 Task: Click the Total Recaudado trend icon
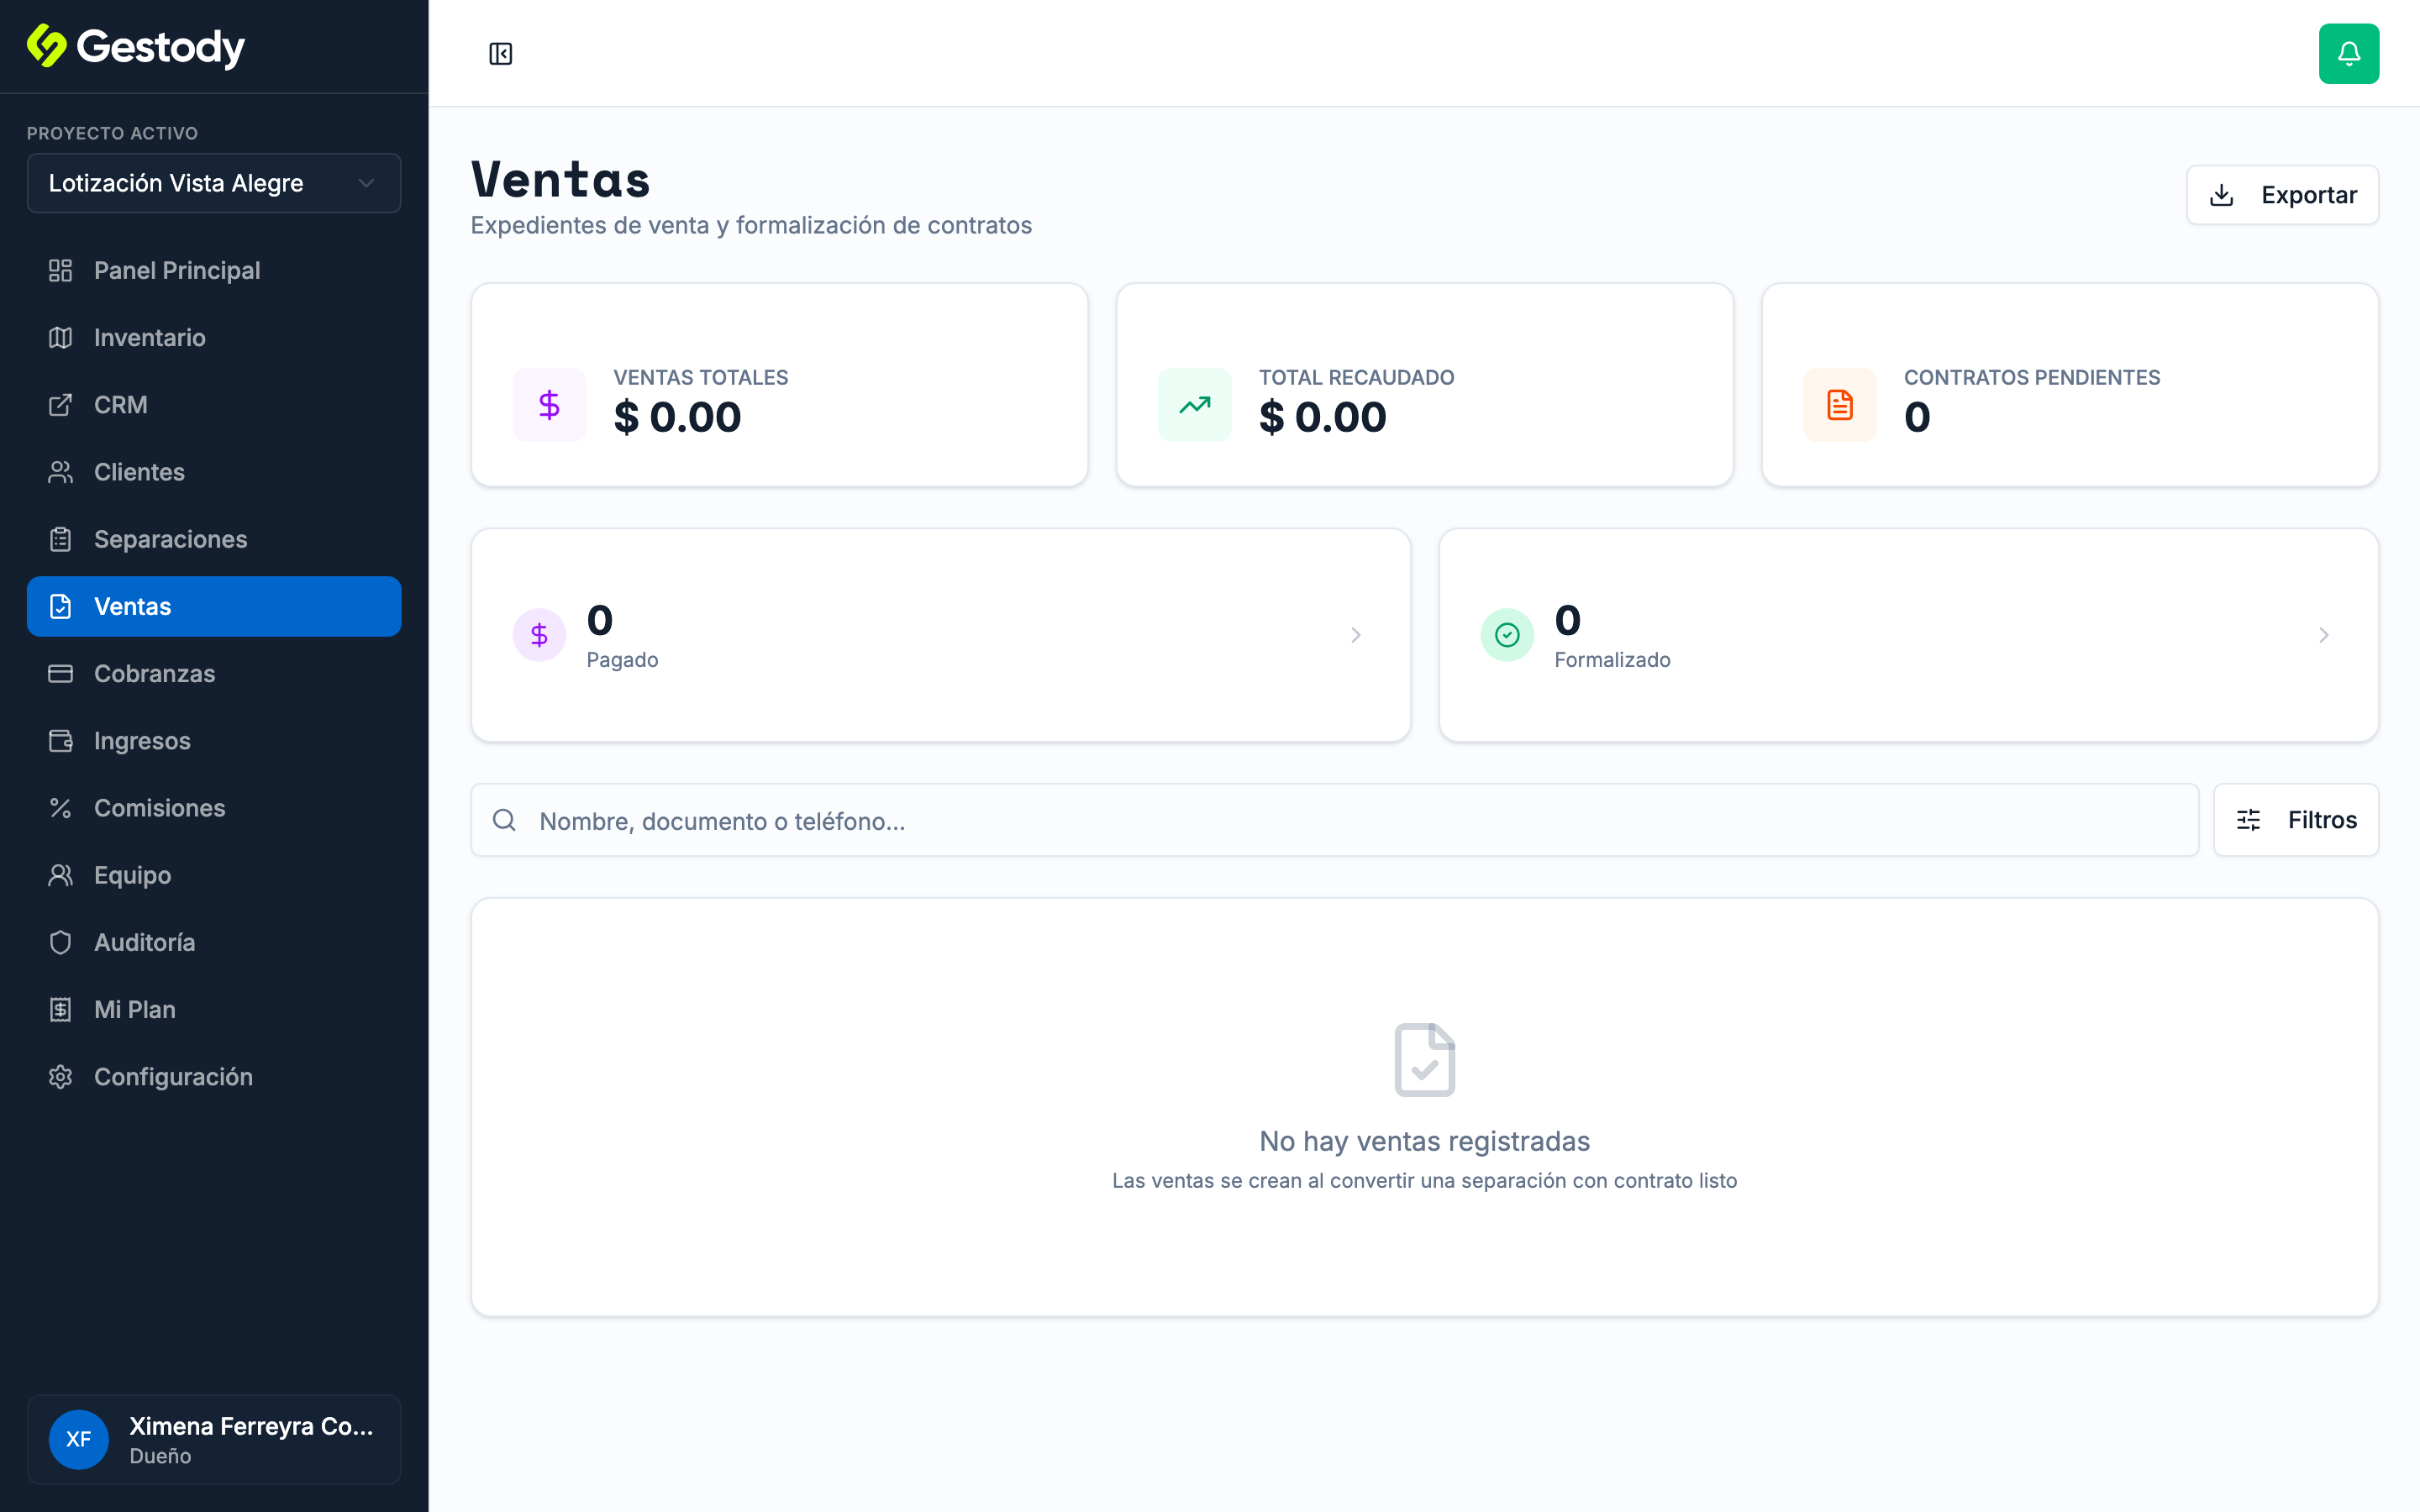(x=1194, y=405)
